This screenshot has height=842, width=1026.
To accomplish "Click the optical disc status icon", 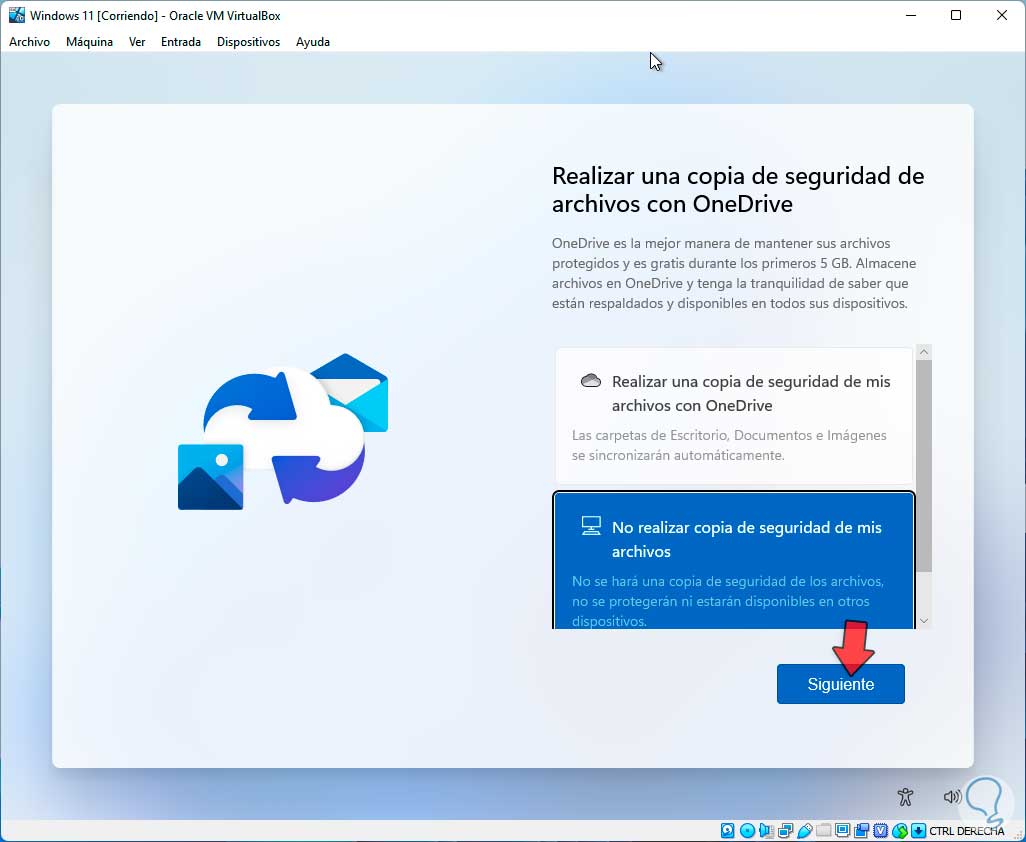I will click(x=747, y=831).
